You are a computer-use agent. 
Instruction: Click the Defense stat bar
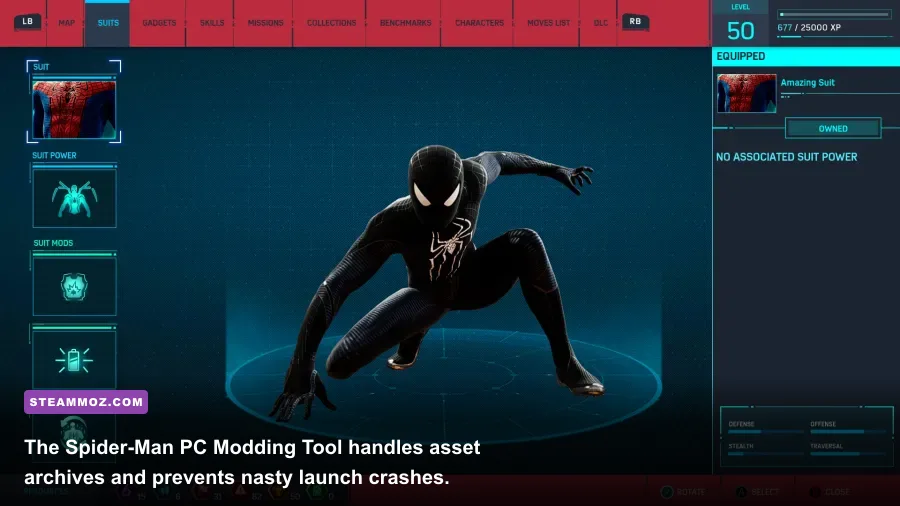click(x=765, y=431)
